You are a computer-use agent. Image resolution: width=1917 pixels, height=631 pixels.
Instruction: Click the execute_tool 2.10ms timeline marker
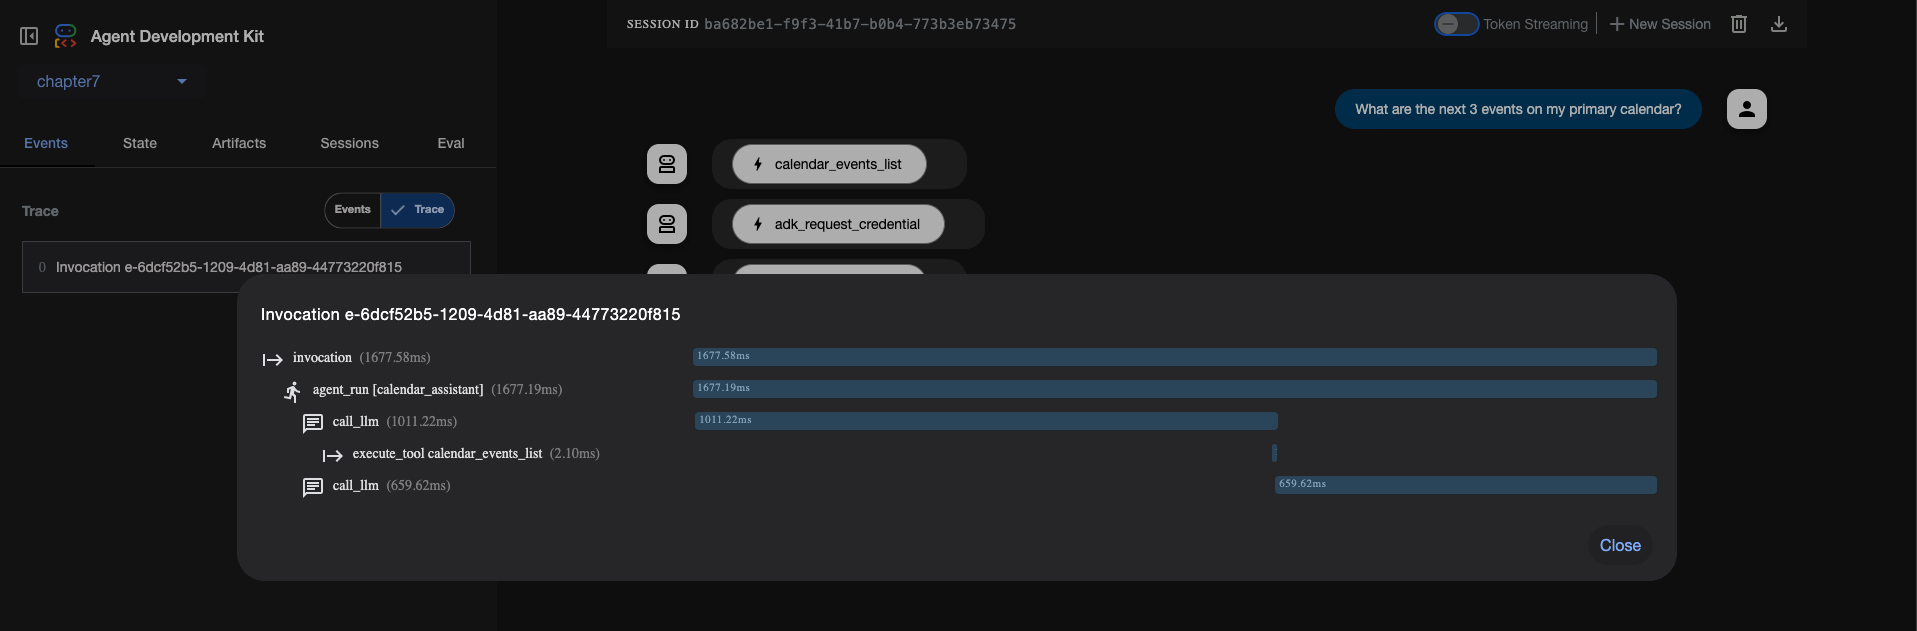click(1274, 453)
